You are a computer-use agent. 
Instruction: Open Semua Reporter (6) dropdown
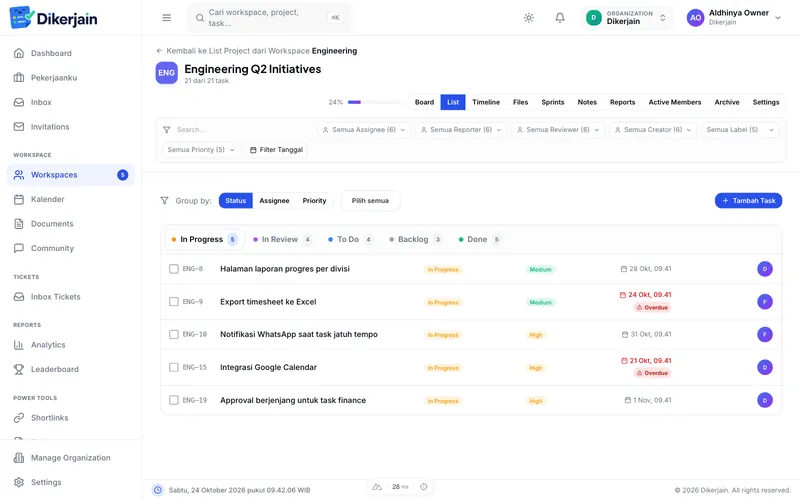click(461, 130)
